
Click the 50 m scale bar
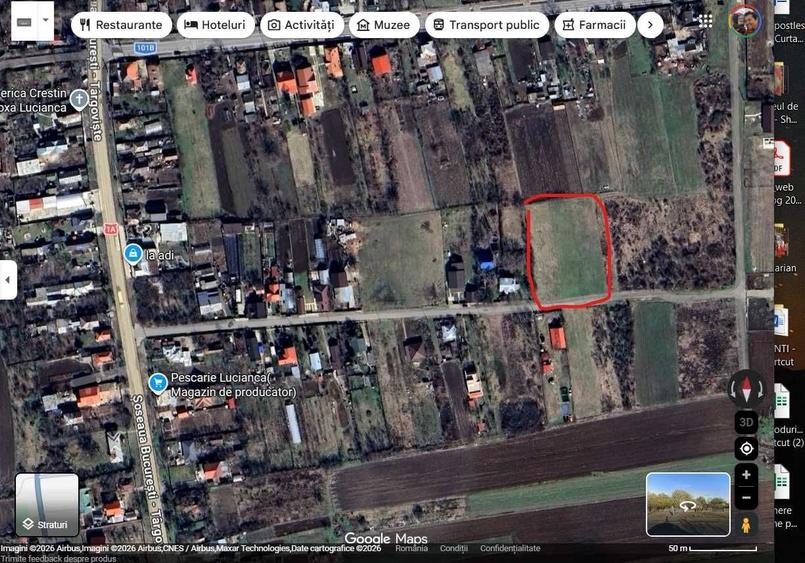click(712, 549)
